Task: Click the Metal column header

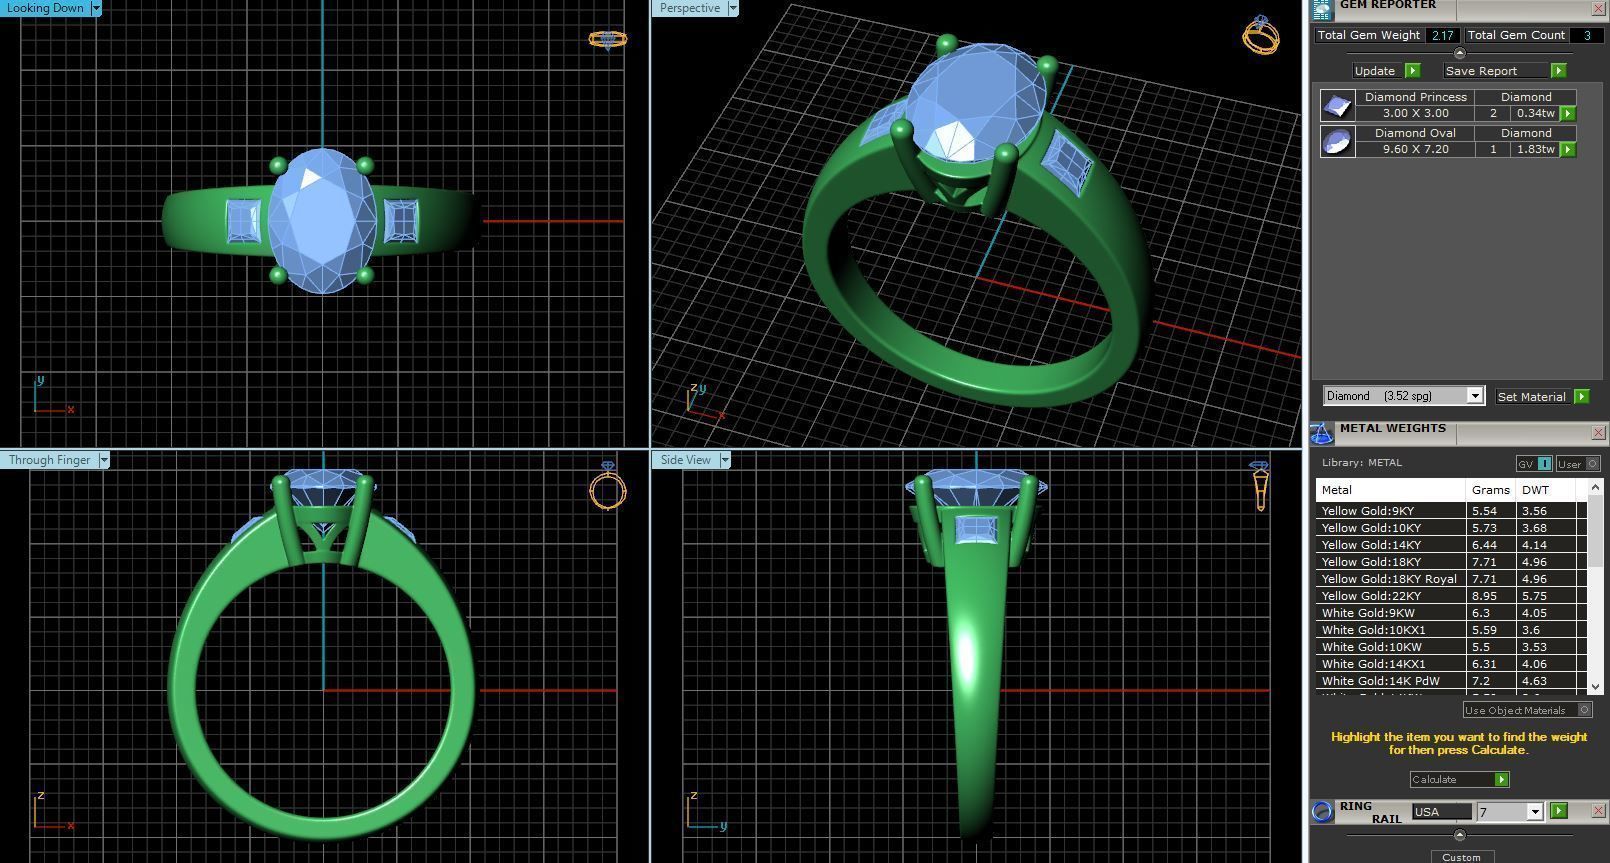Action: point(1390,490)
